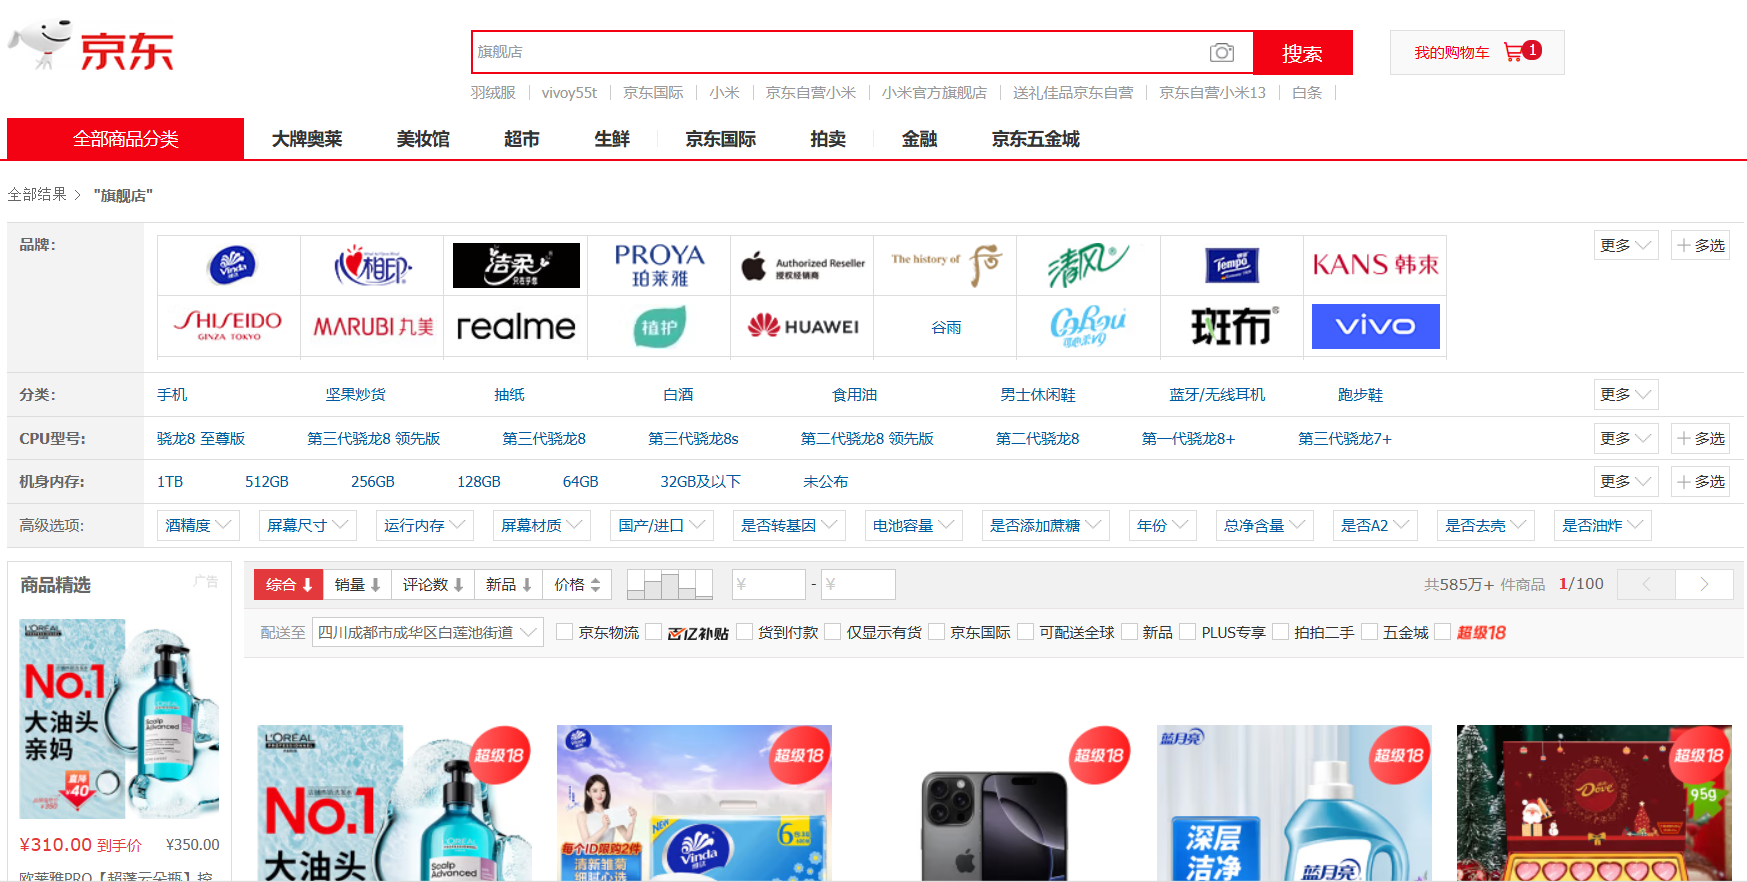Open the JD.com home logo
This screenshot has width=1747, height=882.
pyautogui.click(x=92, y=47)
